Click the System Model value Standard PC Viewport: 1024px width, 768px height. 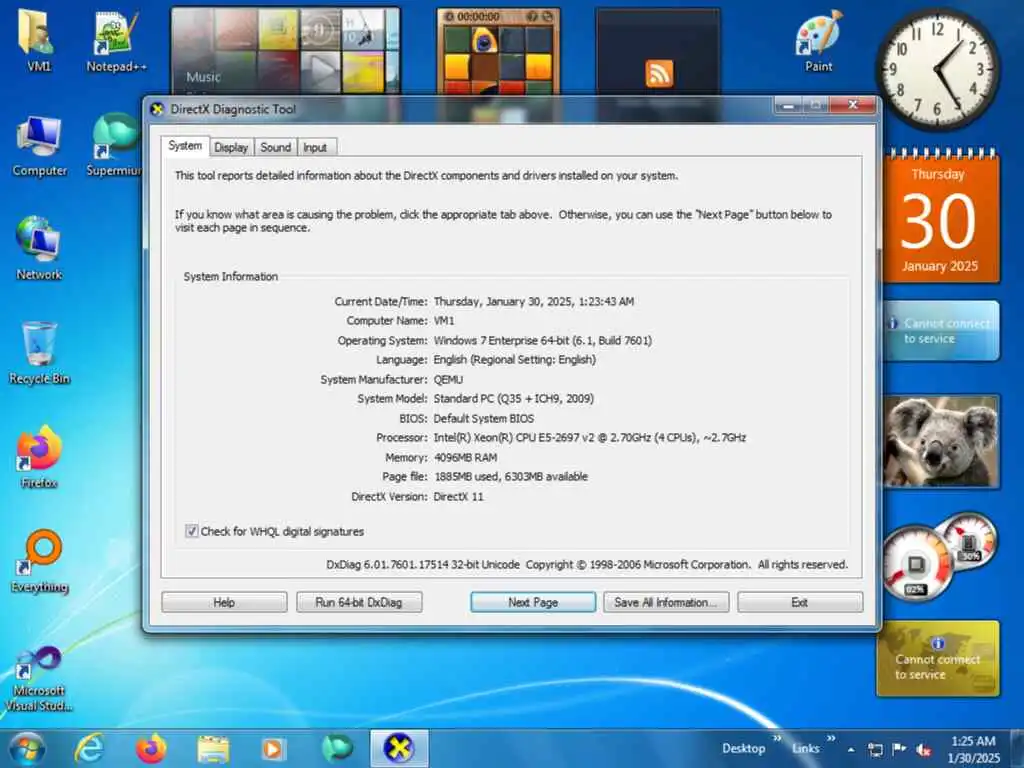coord(513,398)
